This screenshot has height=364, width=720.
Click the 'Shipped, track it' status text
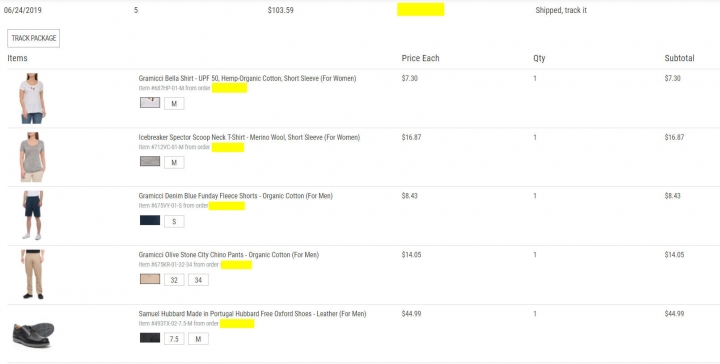click(x=561, y=10)
